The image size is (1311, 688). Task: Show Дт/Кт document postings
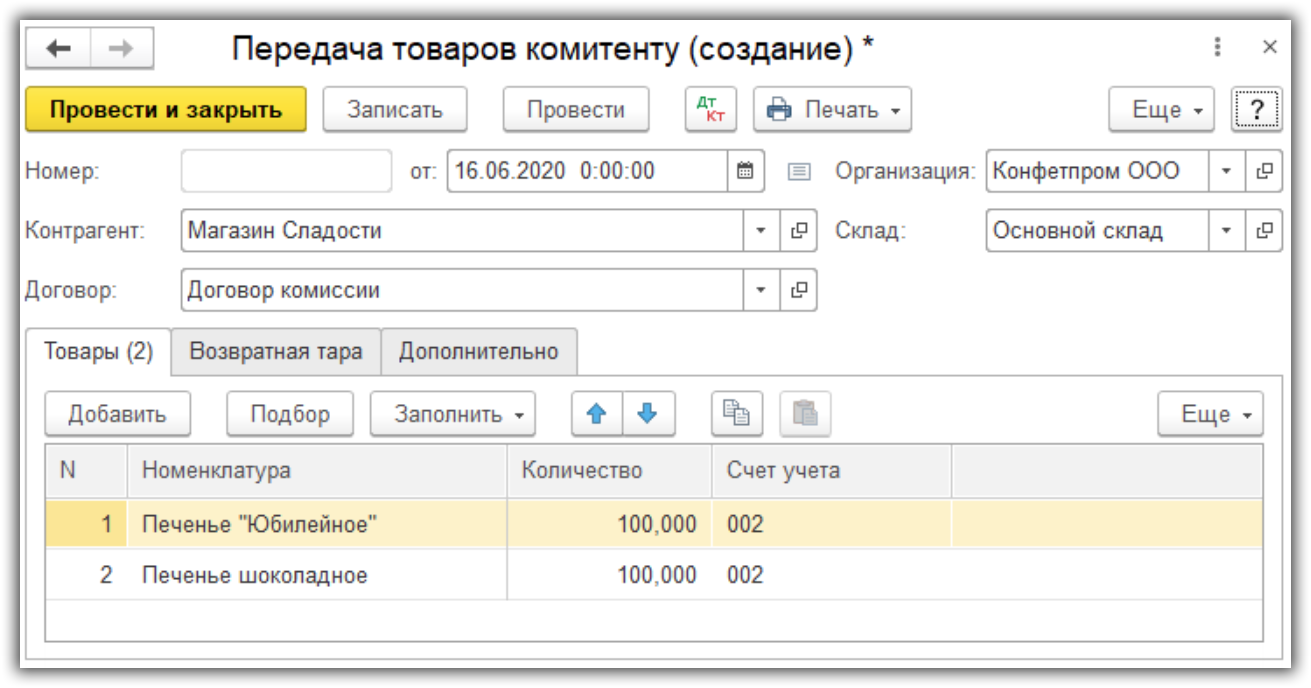pyautogui.click(x=710, y=110)
